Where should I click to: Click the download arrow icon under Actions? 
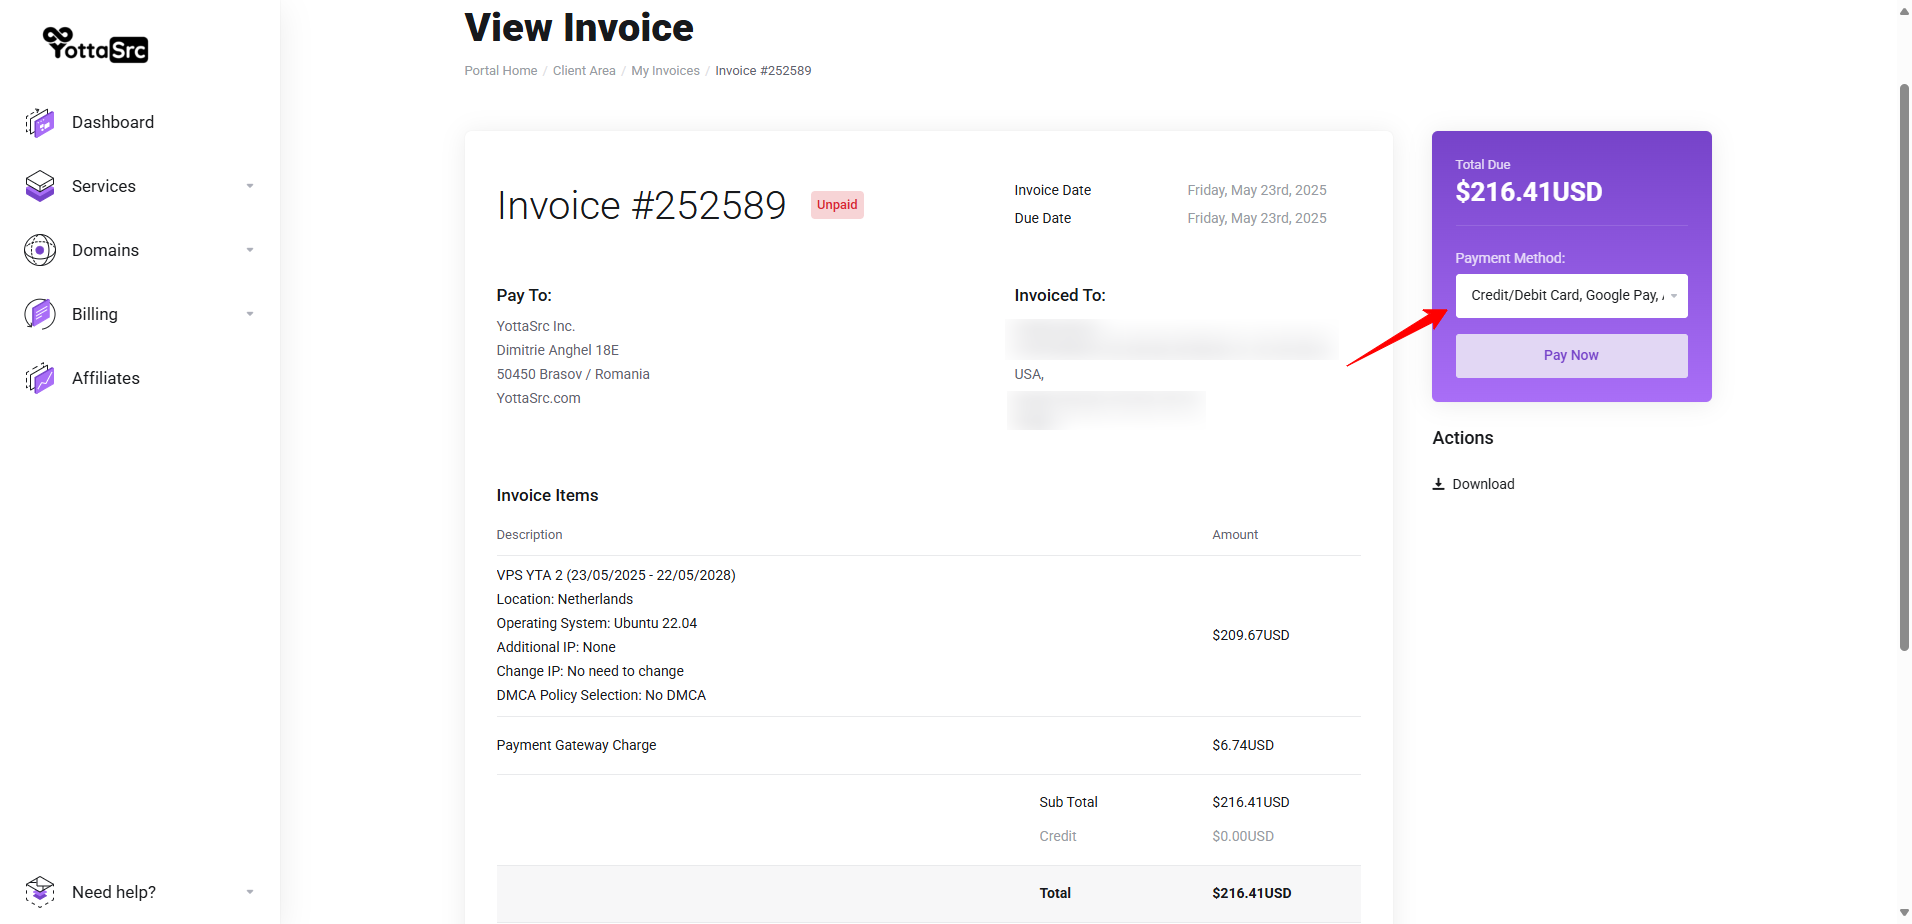tap(1438, 484)
